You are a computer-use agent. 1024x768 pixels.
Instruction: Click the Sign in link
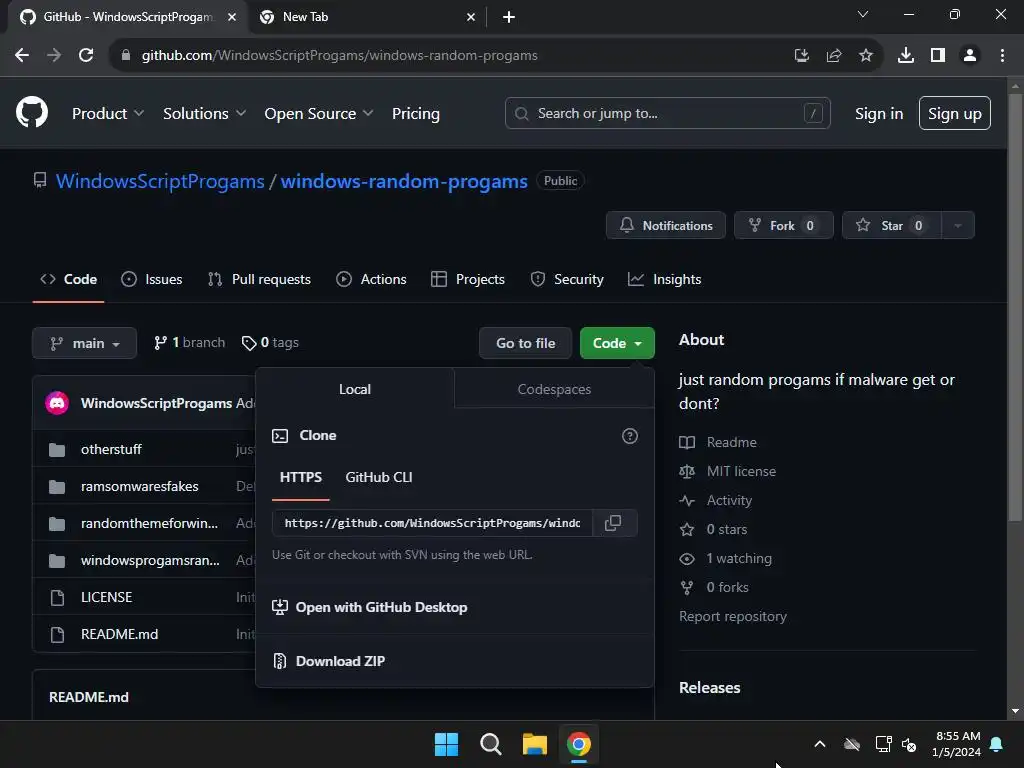coord(879,114)
